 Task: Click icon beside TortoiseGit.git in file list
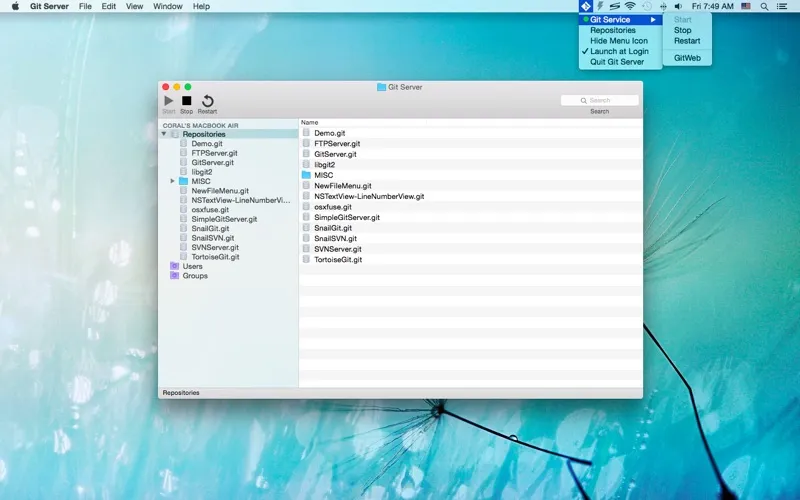coord(306,259)
